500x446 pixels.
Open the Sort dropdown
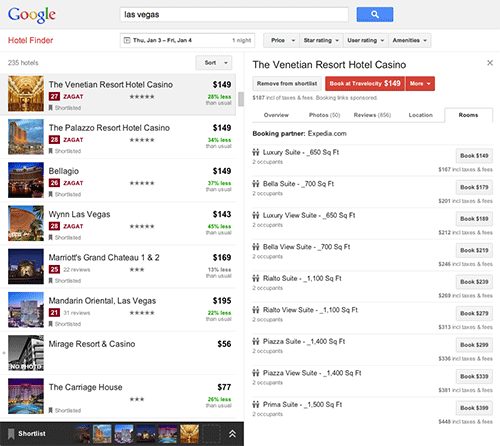coord(214,63)
